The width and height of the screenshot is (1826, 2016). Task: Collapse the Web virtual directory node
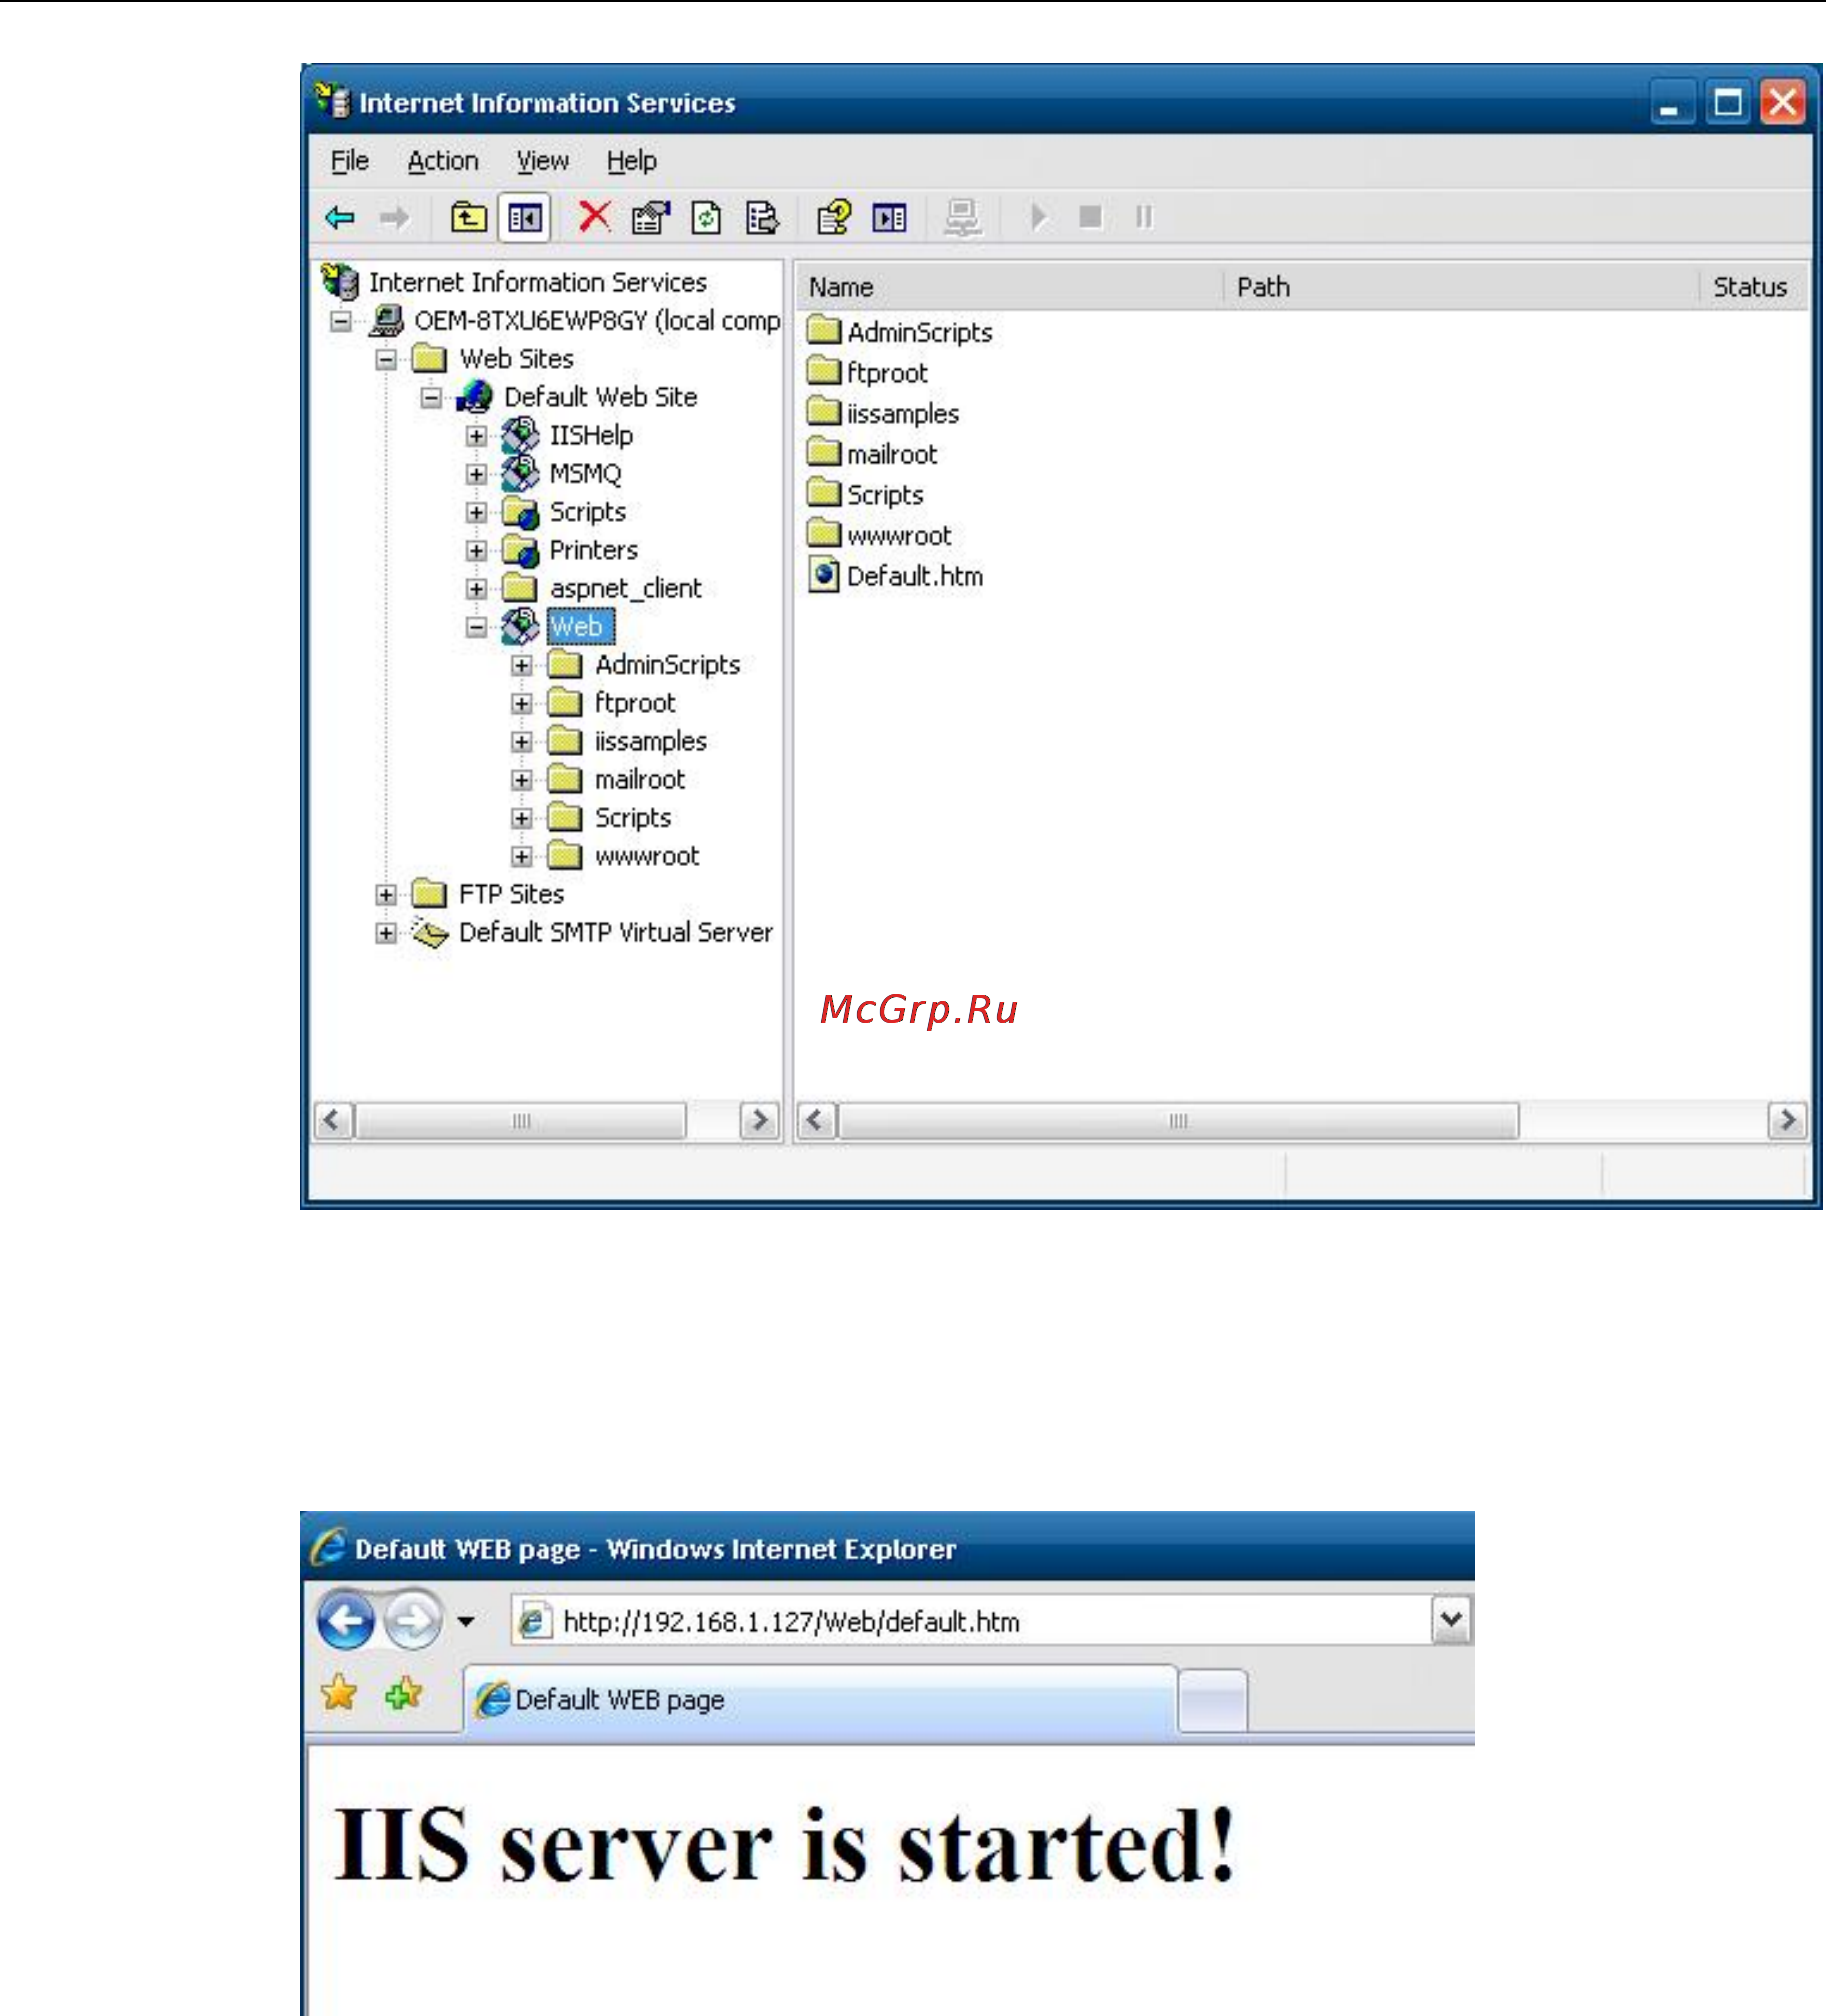point(477,628)
